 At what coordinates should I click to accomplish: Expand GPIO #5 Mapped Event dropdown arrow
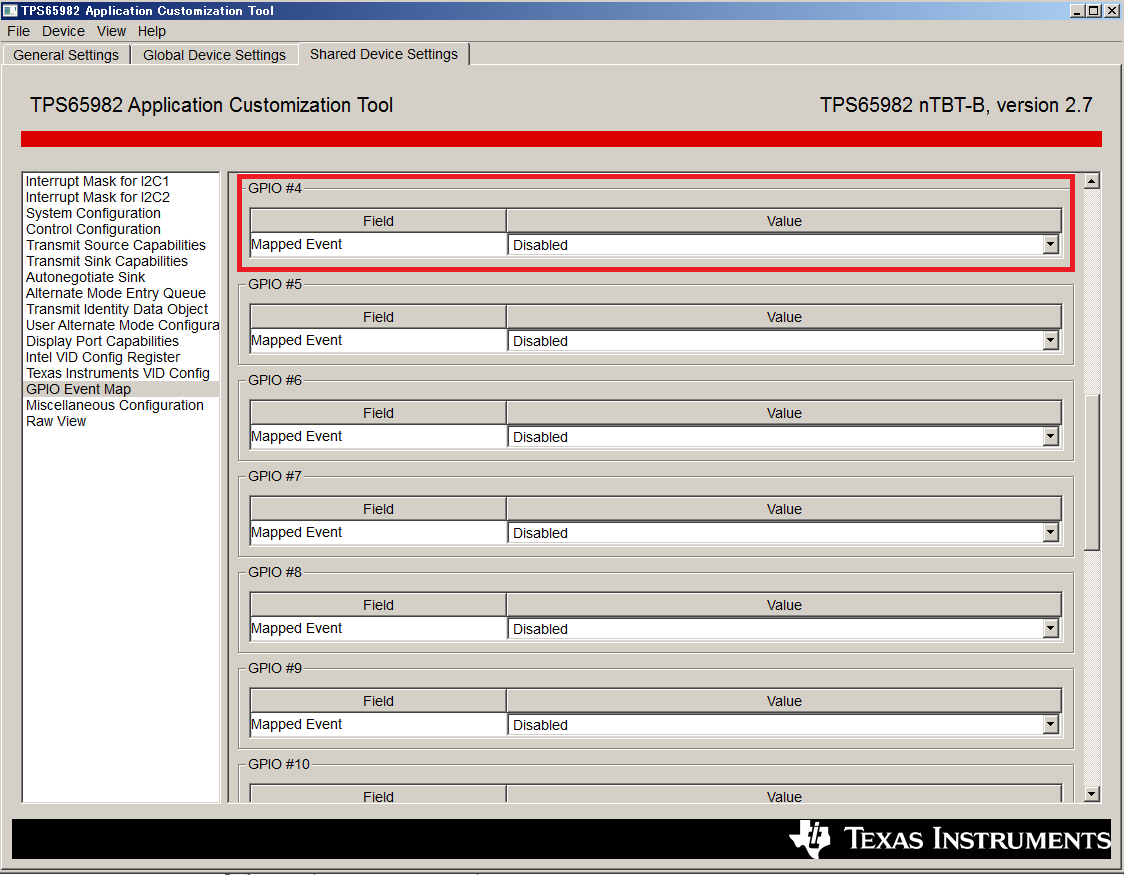pos(1050,340)
